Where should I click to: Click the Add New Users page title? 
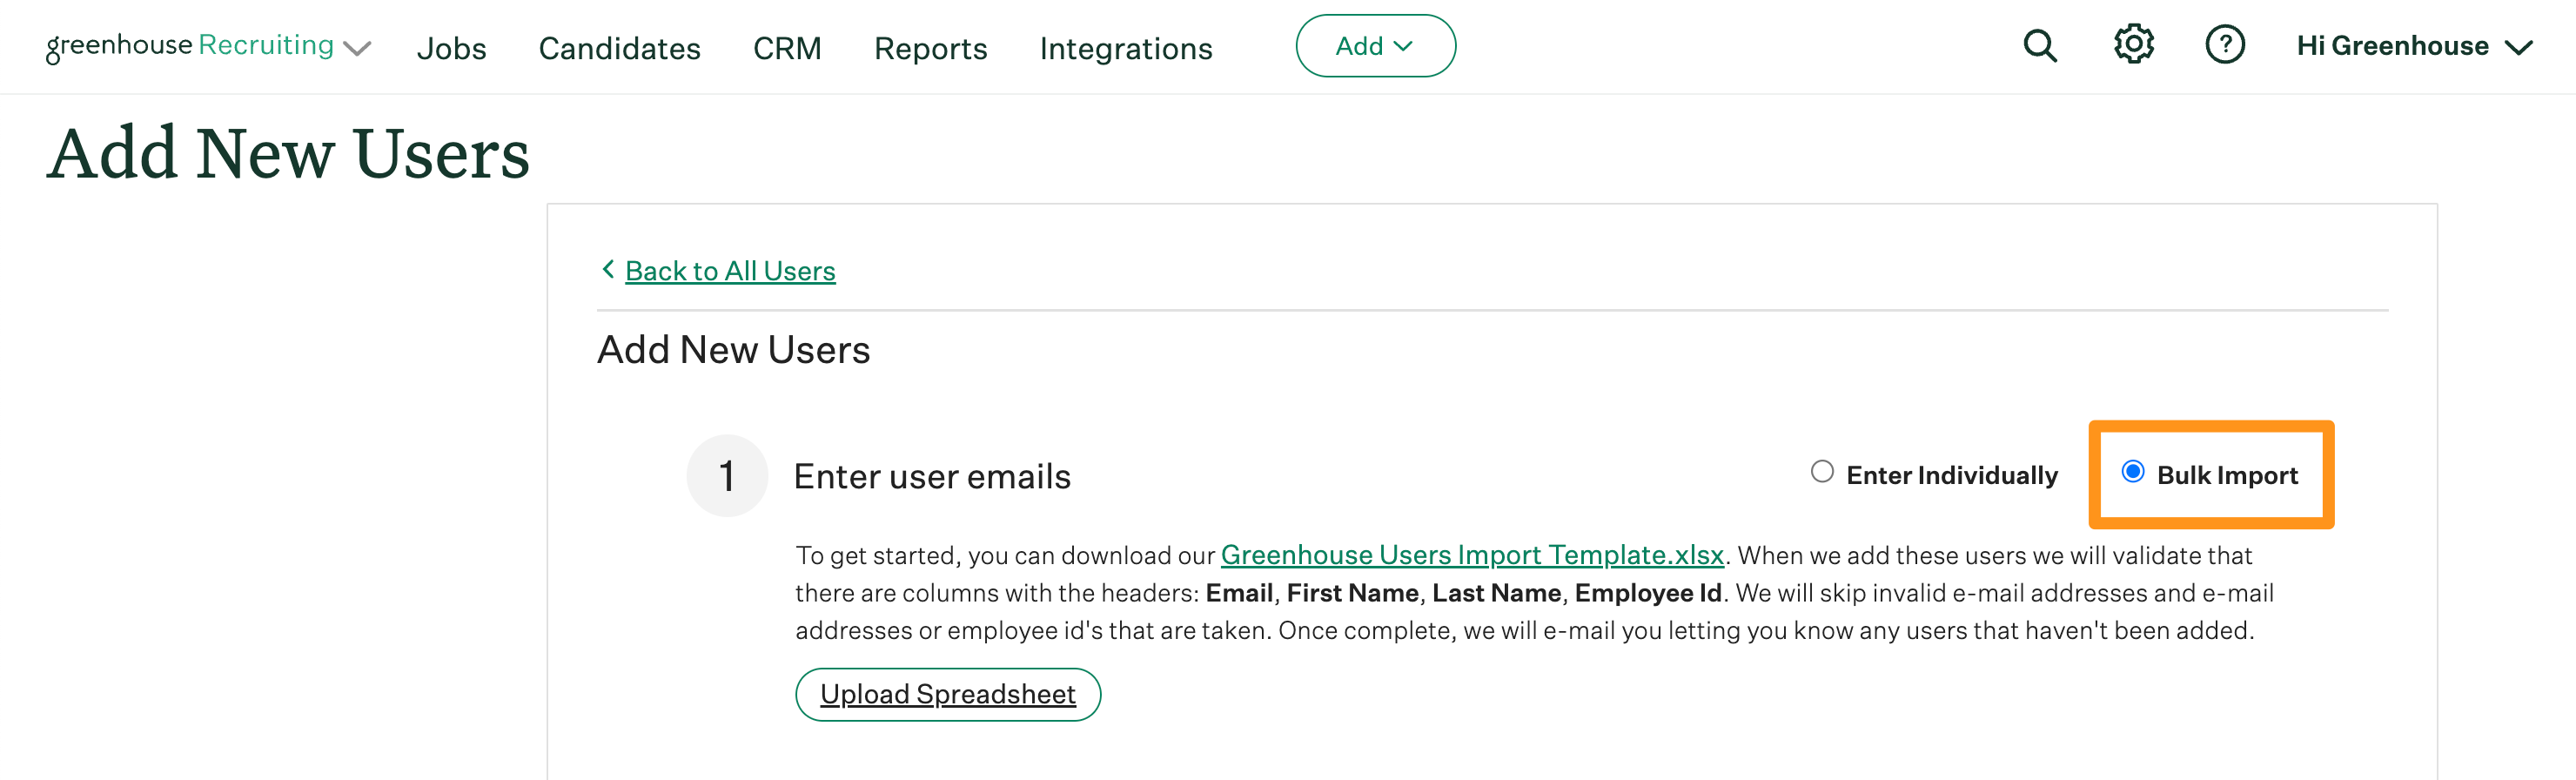[288, 154]
